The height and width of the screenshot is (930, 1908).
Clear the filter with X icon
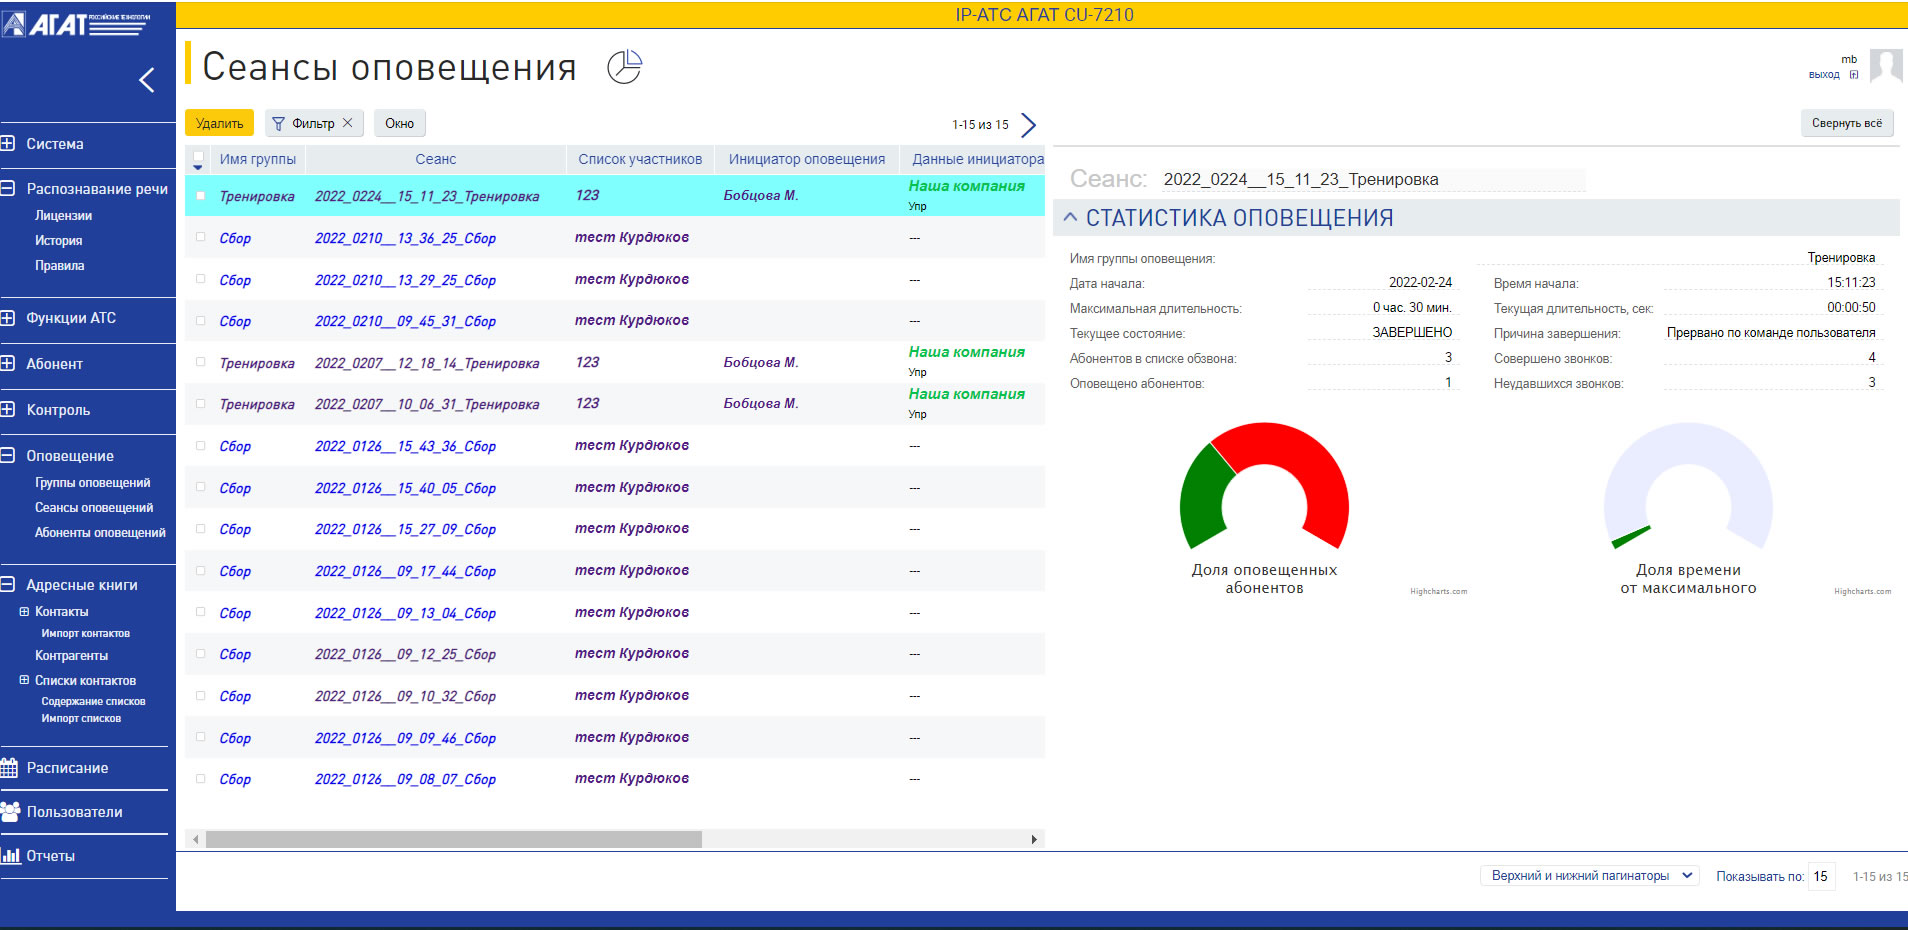click(x=347, y=123)
